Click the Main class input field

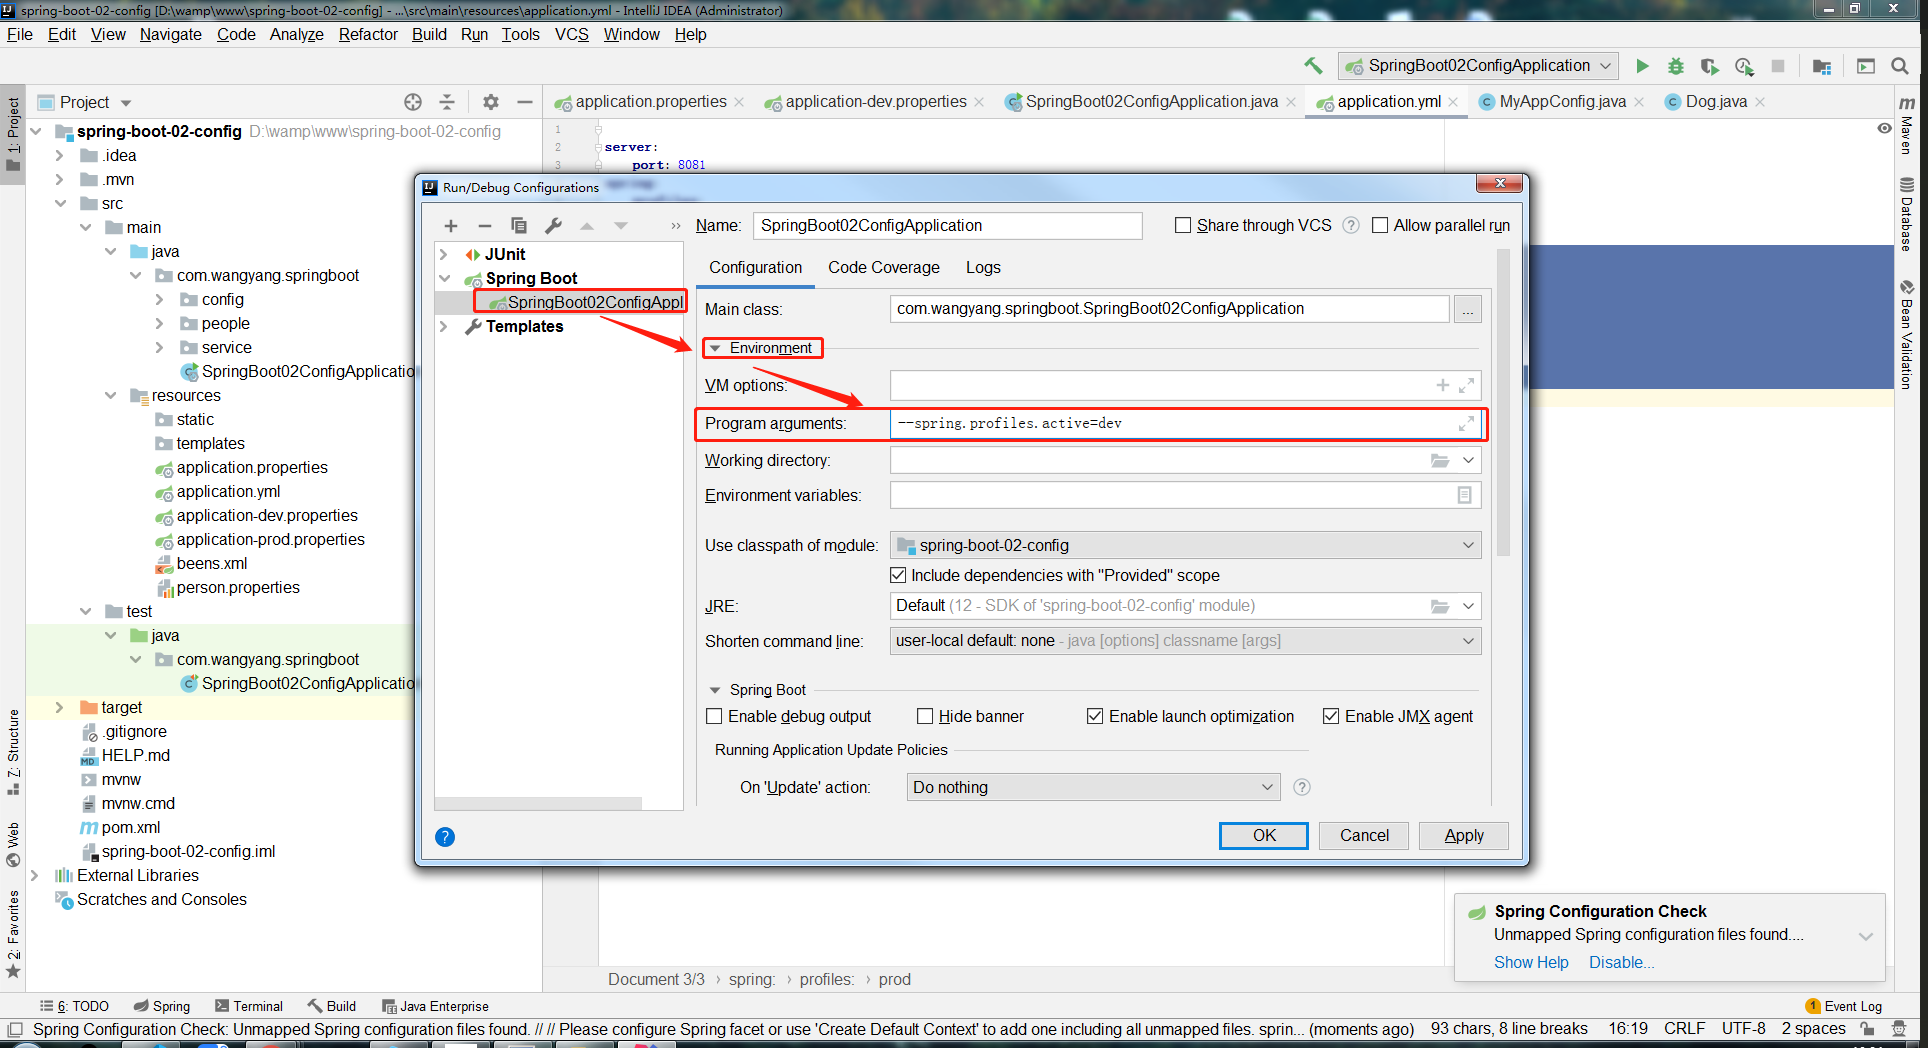[x=1169, y=310]
